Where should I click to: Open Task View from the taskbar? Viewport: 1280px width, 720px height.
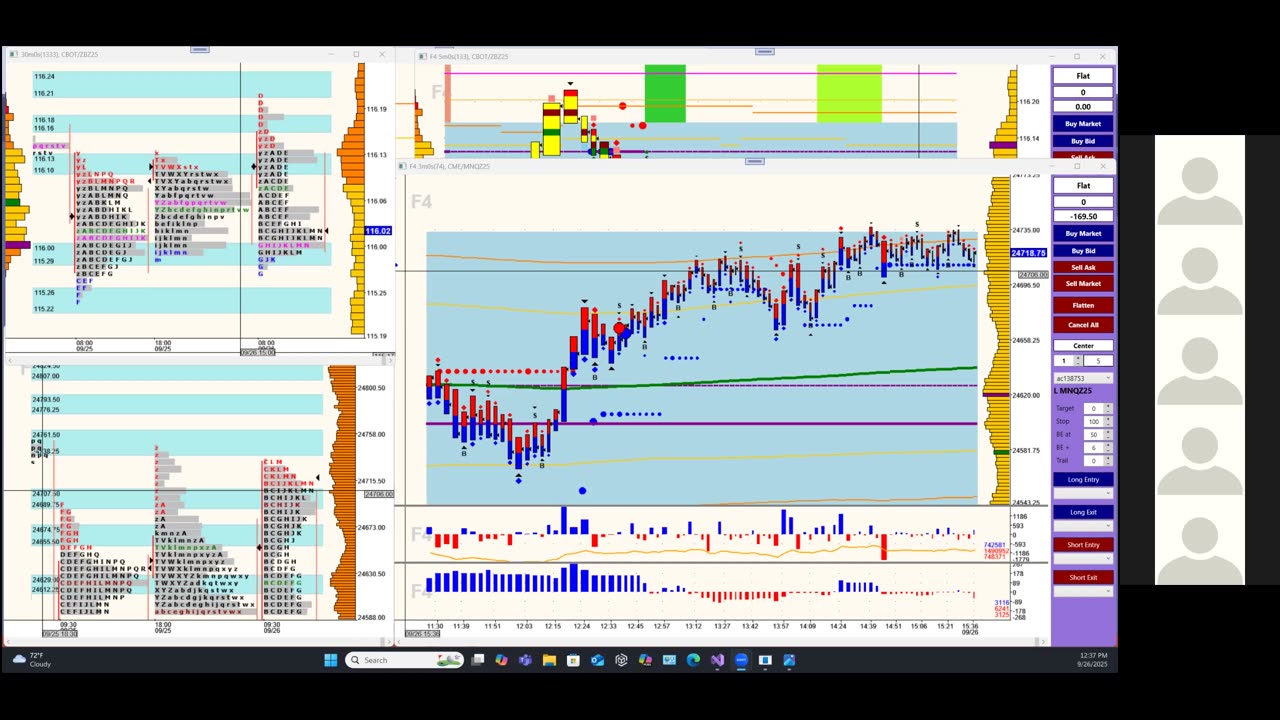tap(478, 660)
